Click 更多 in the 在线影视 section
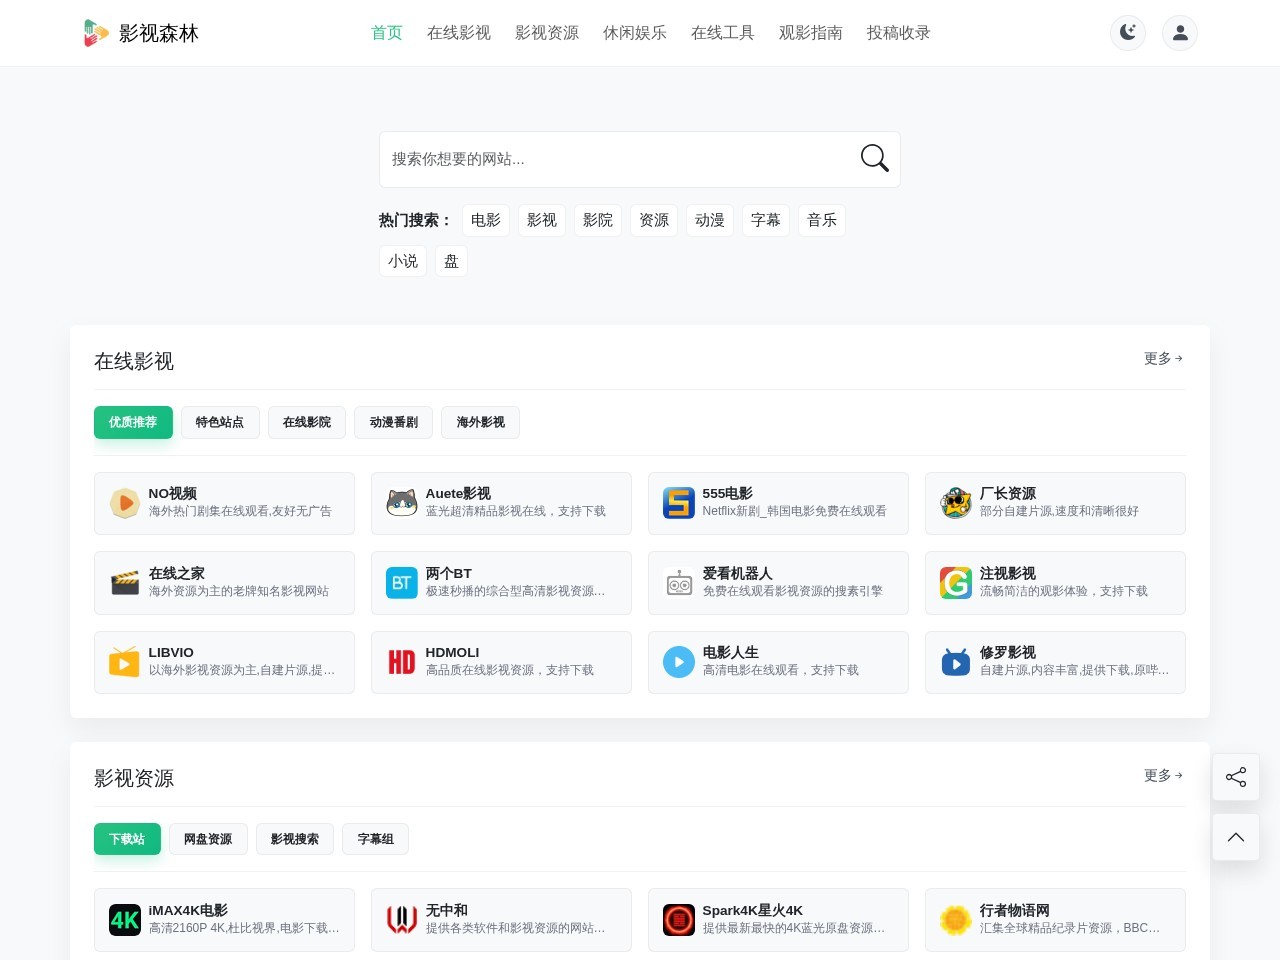Viewport: 1280px width, 960px height. point(1164,358)
